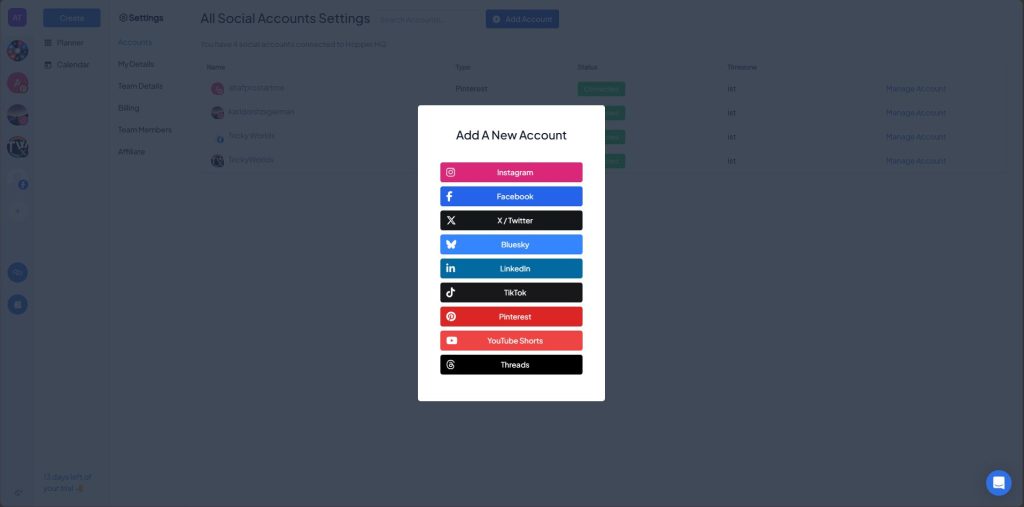Open the Billing settings page
The width and height of the screenshot is (1024, 507).
tap(129, 108)
